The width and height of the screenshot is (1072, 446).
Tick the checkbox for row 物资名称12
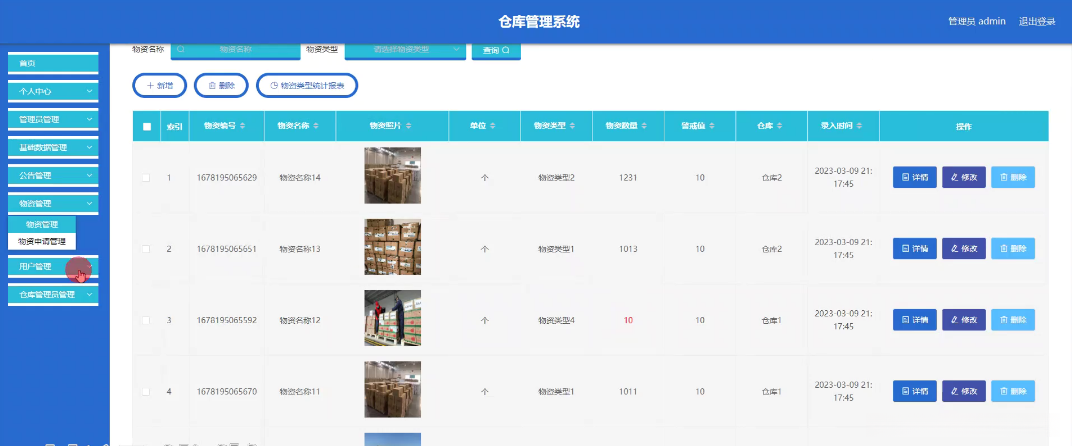tap(146, 320)
